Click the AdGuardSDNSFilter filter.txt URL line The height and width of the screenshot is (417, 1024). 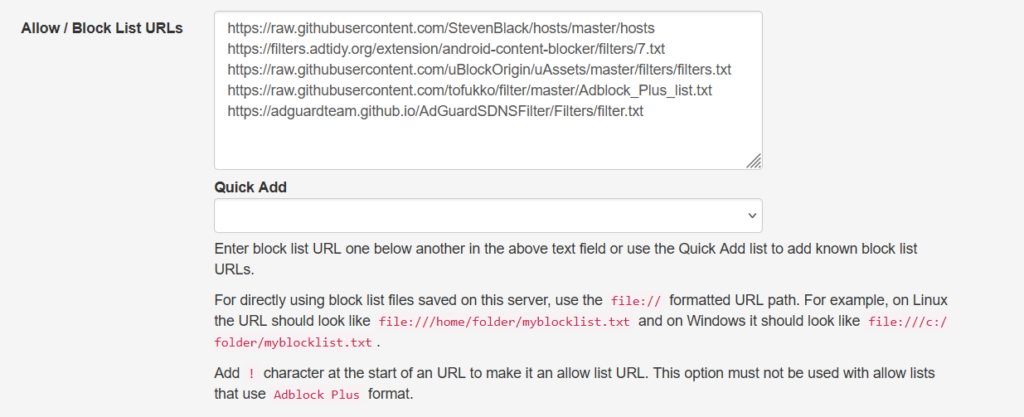click(435, 112)
